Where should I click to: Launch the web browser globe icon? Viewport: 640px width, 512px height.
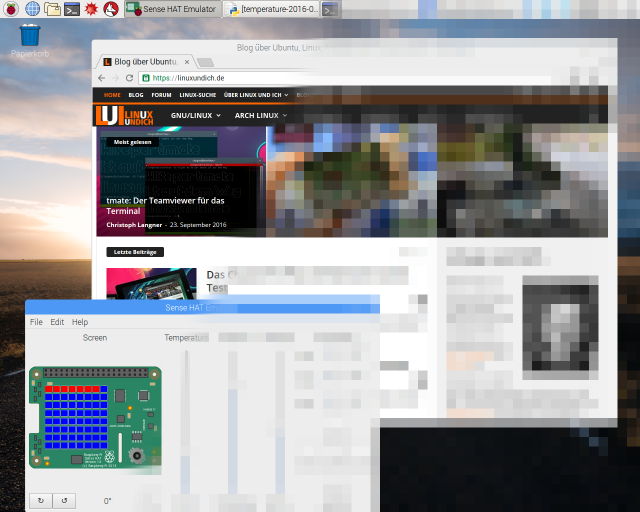coord(32,9)
